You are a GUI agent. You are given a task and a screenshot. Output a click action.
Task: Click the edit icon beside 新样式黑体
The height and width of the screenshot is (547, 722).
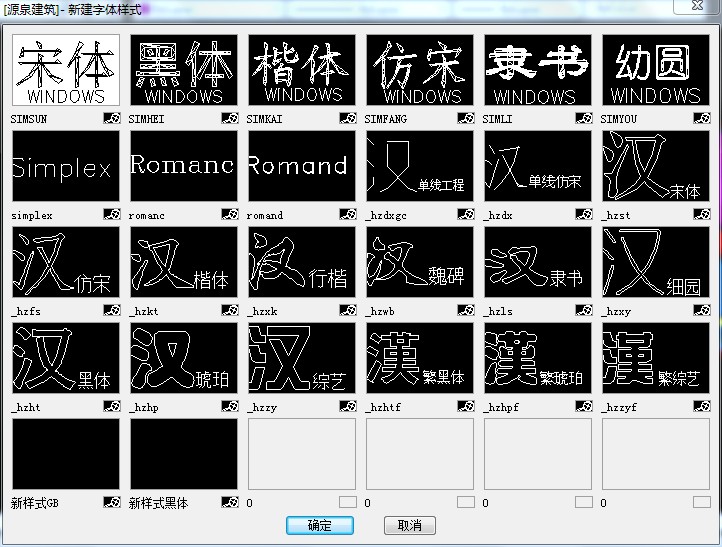(230, 502)
